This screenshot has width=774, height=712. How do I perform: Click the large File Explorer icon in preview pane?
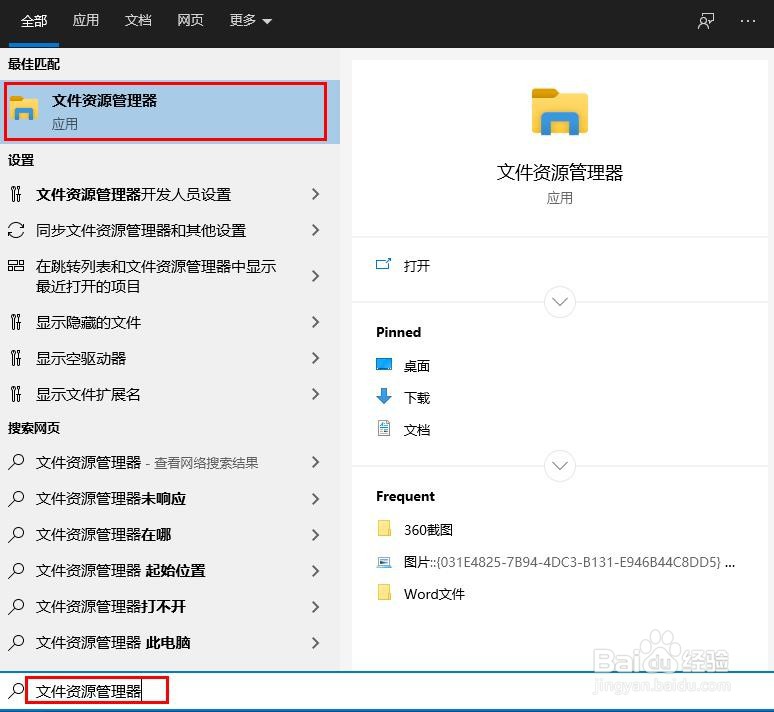tap(560, 112)
